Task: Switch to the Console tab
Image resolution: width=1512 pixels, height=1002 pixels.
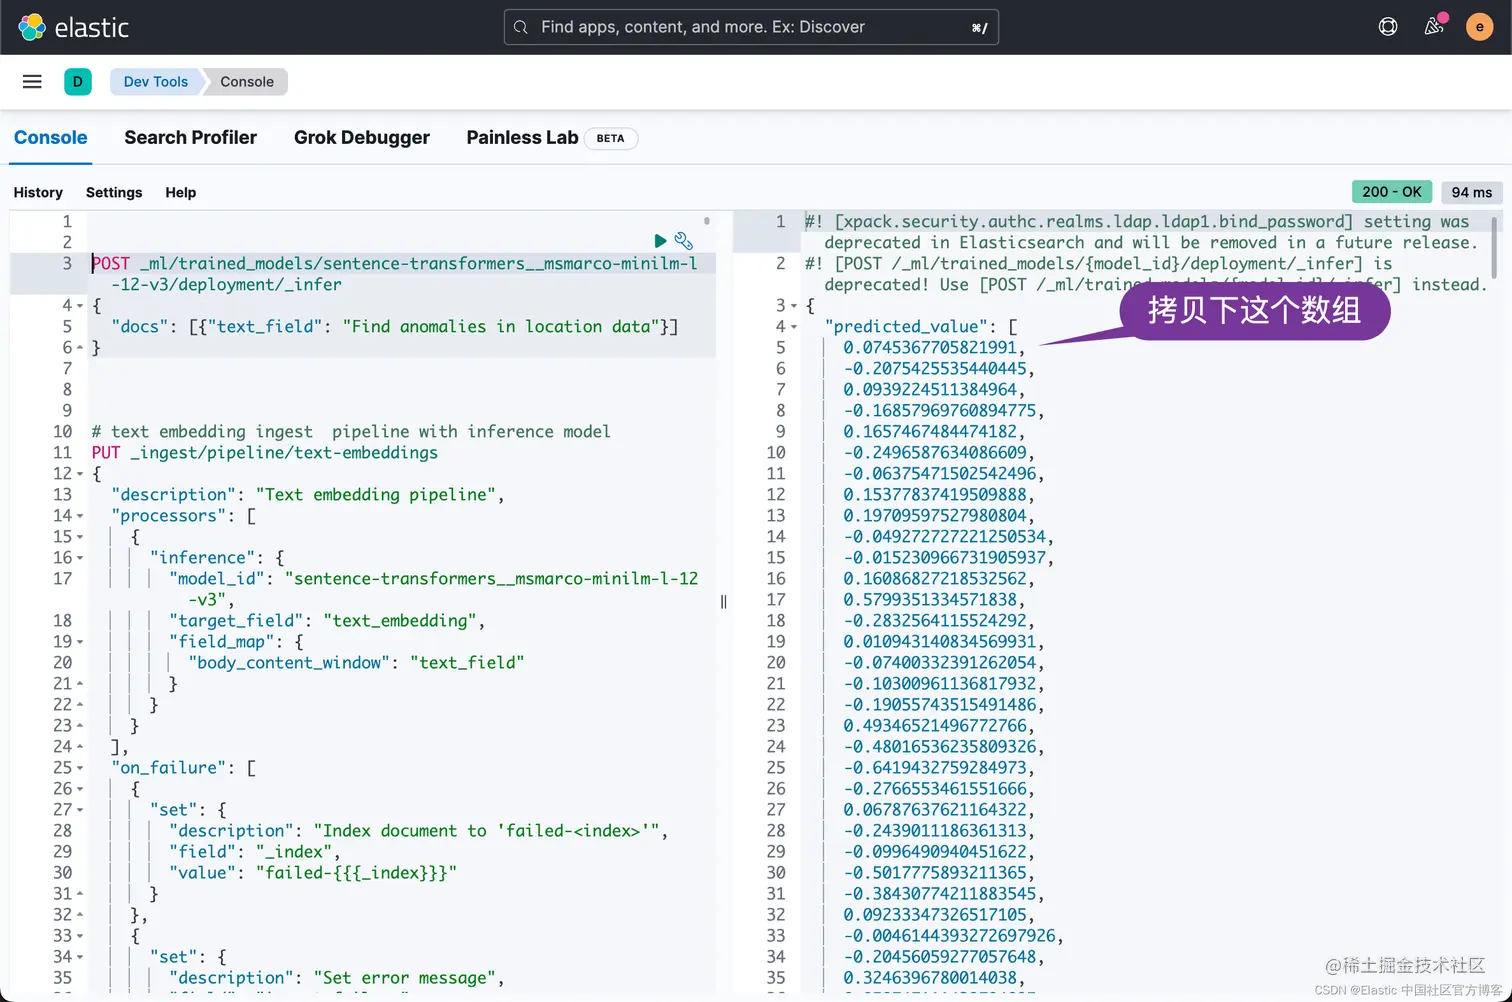Action: point(51,138)
